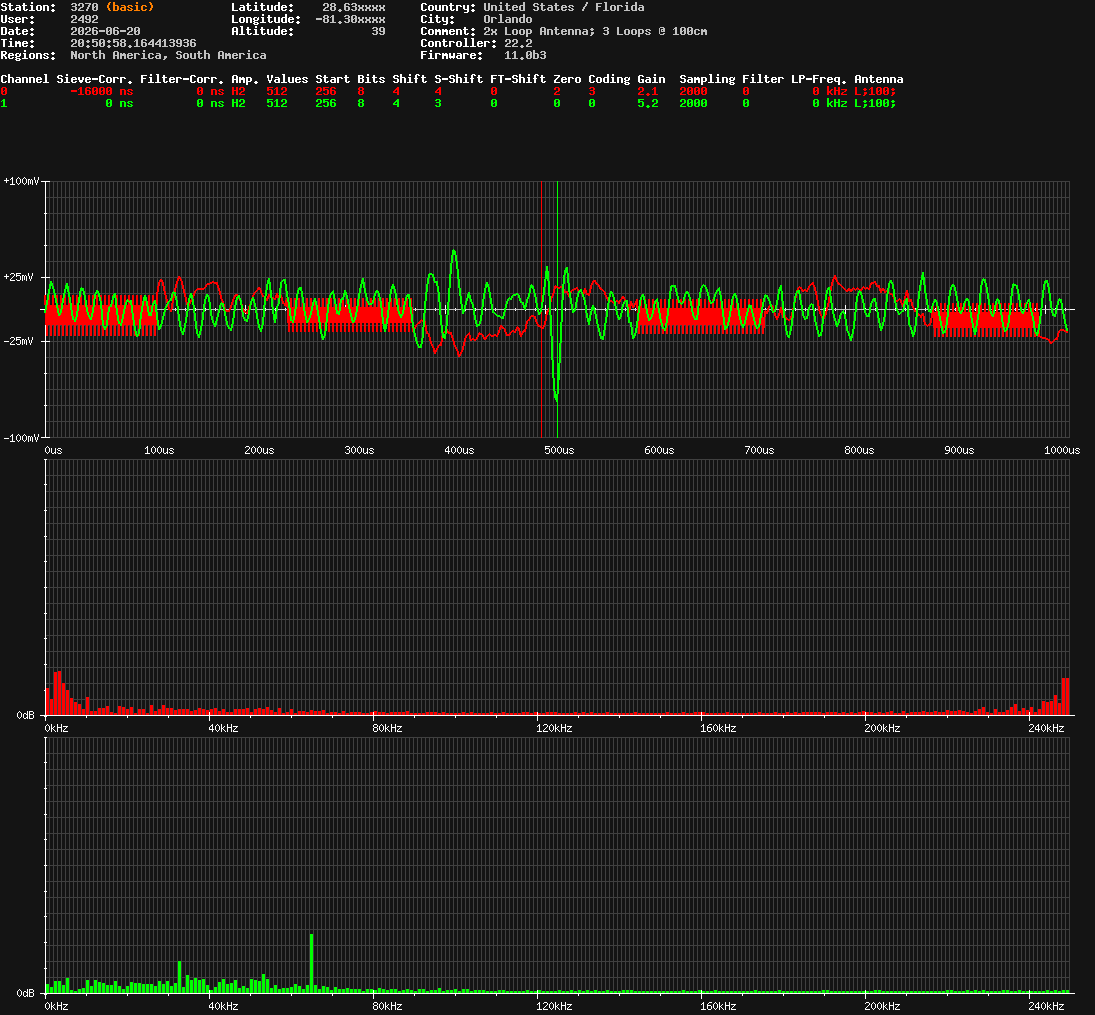Click "United States / Florida" country text
The width and height of the screenshot is (1095, 1015).
564,7
